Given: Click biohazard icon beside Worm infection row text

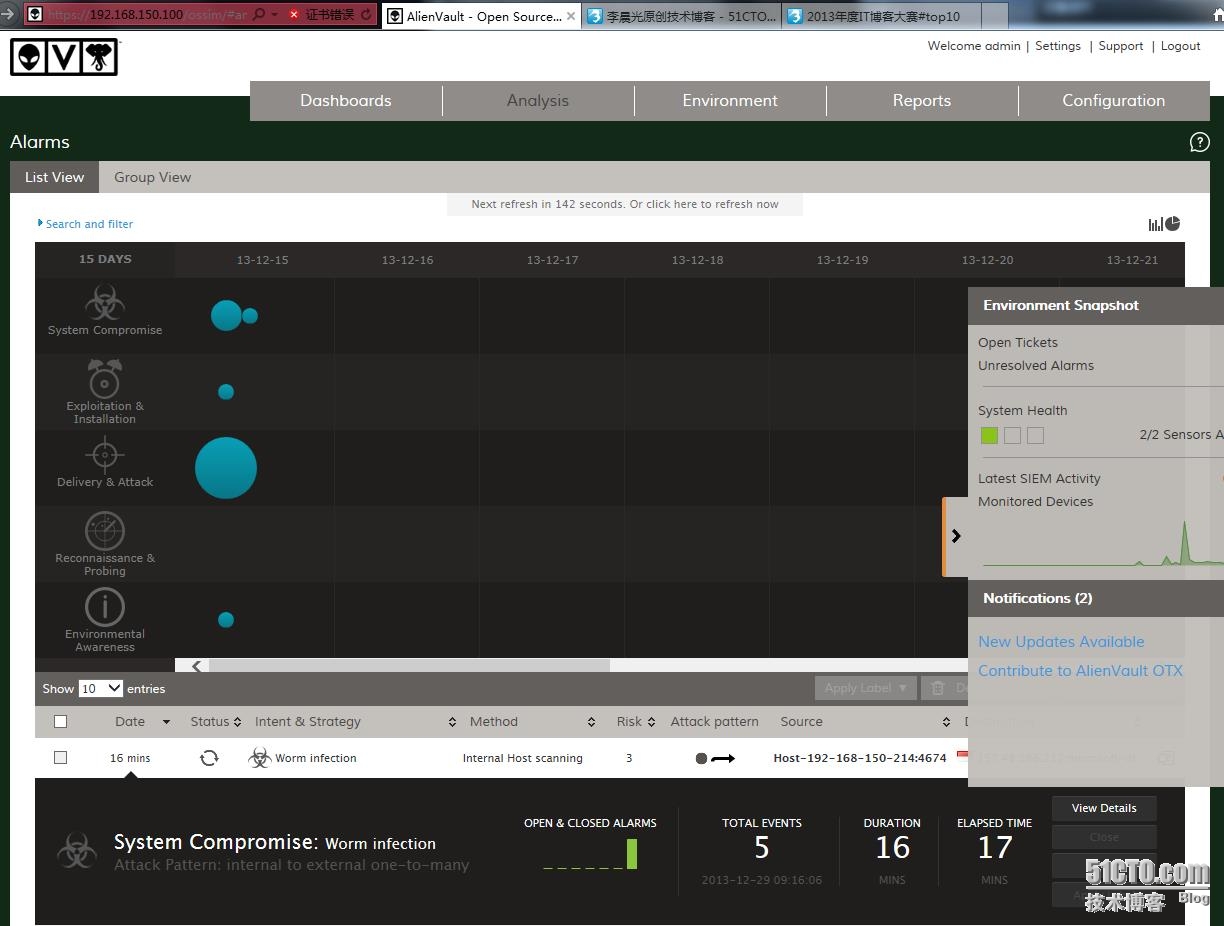Looking at the screenshot, I should (260, 758).
